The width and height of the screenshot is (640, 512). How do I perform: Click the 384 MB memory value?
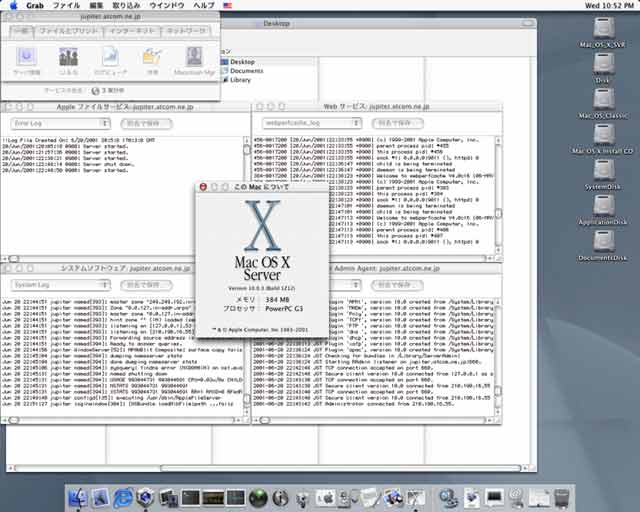(277, 300)
